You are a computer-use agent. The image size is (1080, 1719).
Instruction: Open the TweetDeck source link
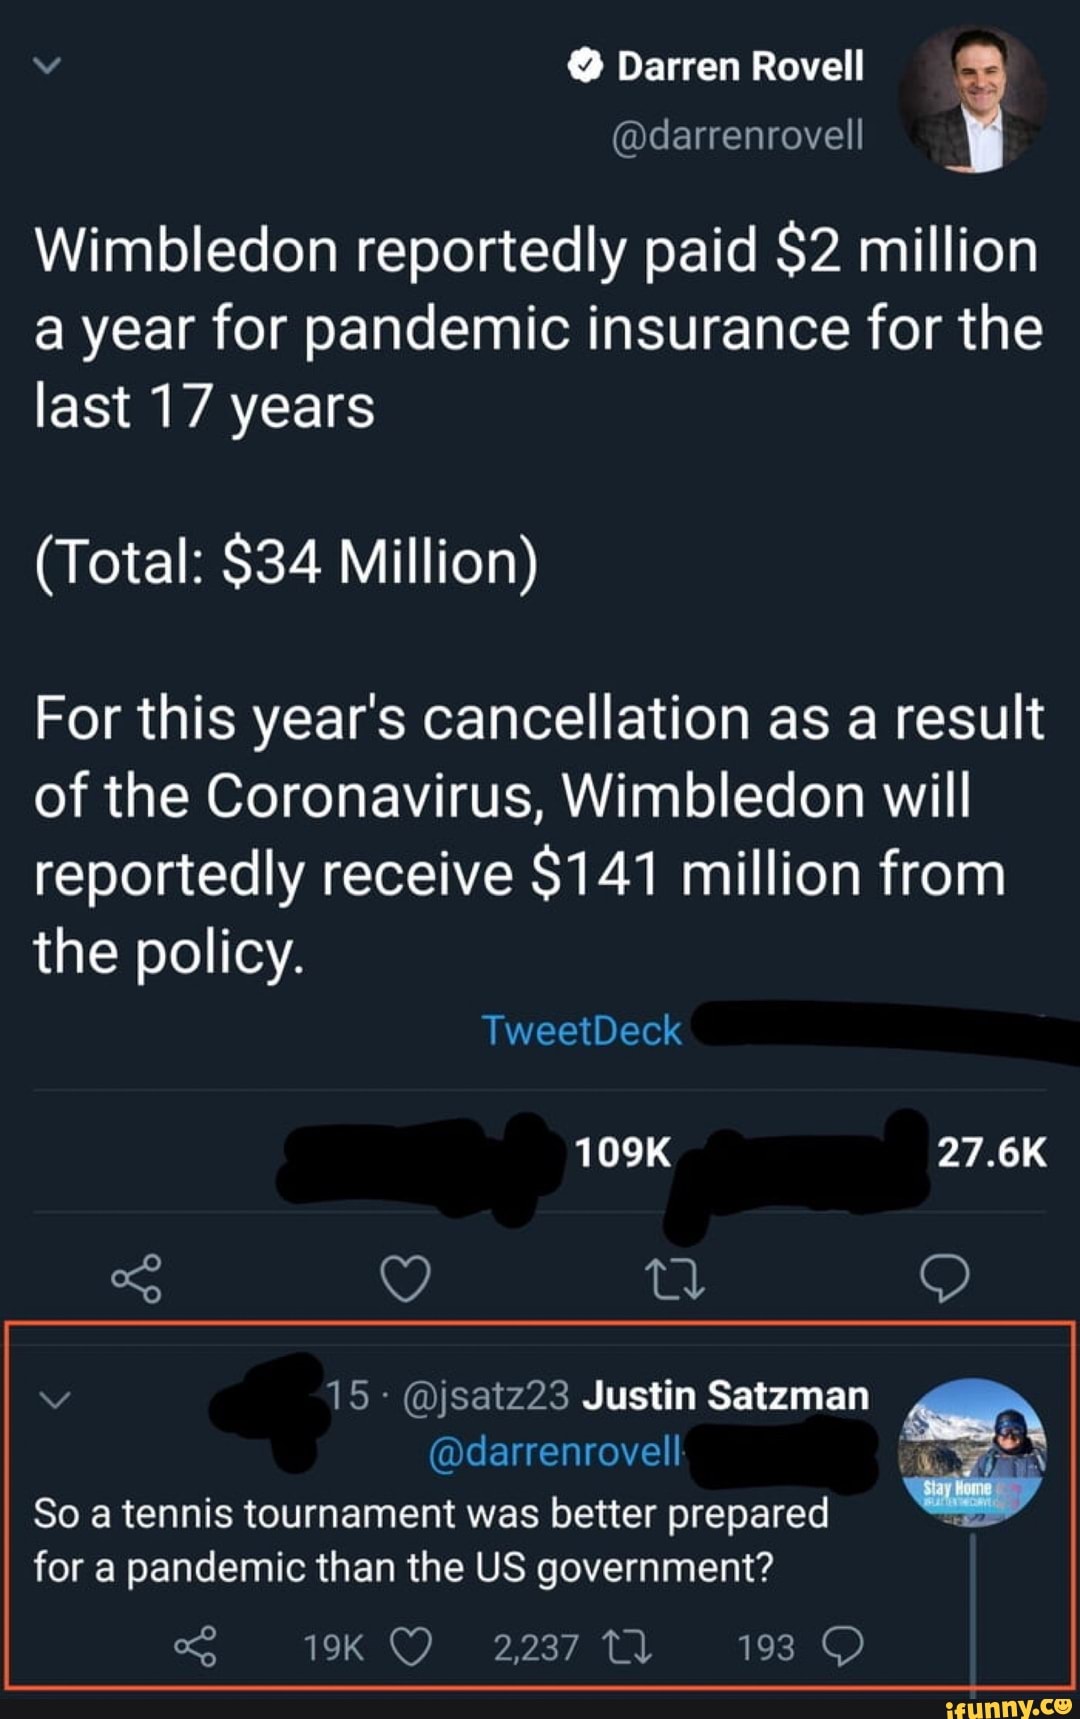point(581,1030)
